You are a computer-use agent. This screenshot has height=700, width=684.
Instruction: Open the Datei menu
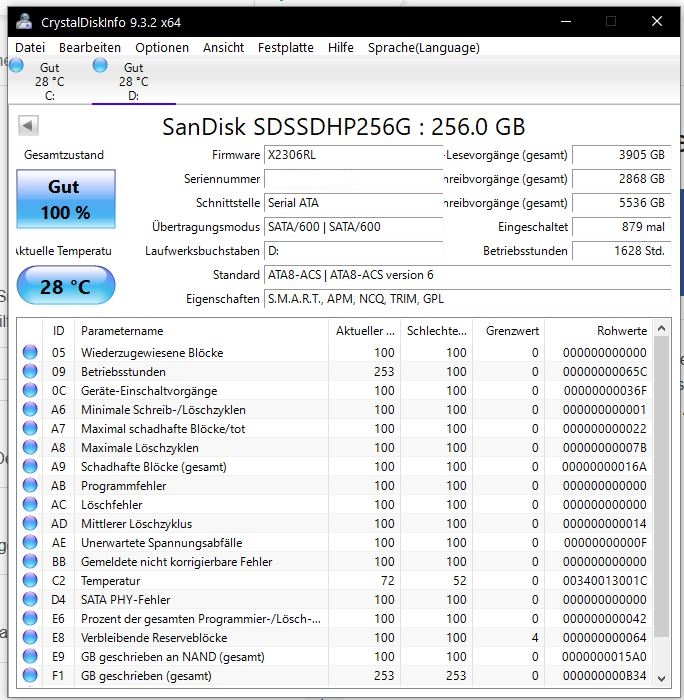[30, 47]
